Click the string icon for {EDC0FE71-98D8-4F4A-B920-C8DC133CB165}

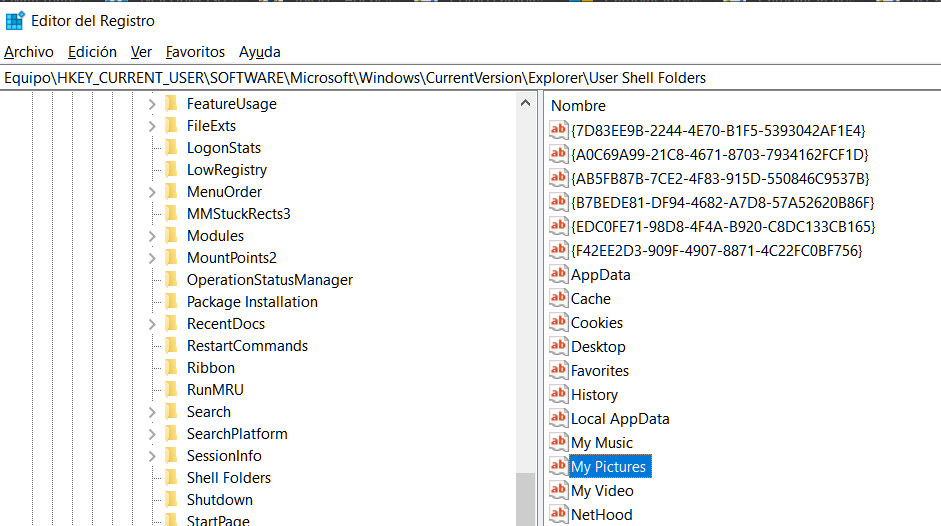(x=558, y=226)
